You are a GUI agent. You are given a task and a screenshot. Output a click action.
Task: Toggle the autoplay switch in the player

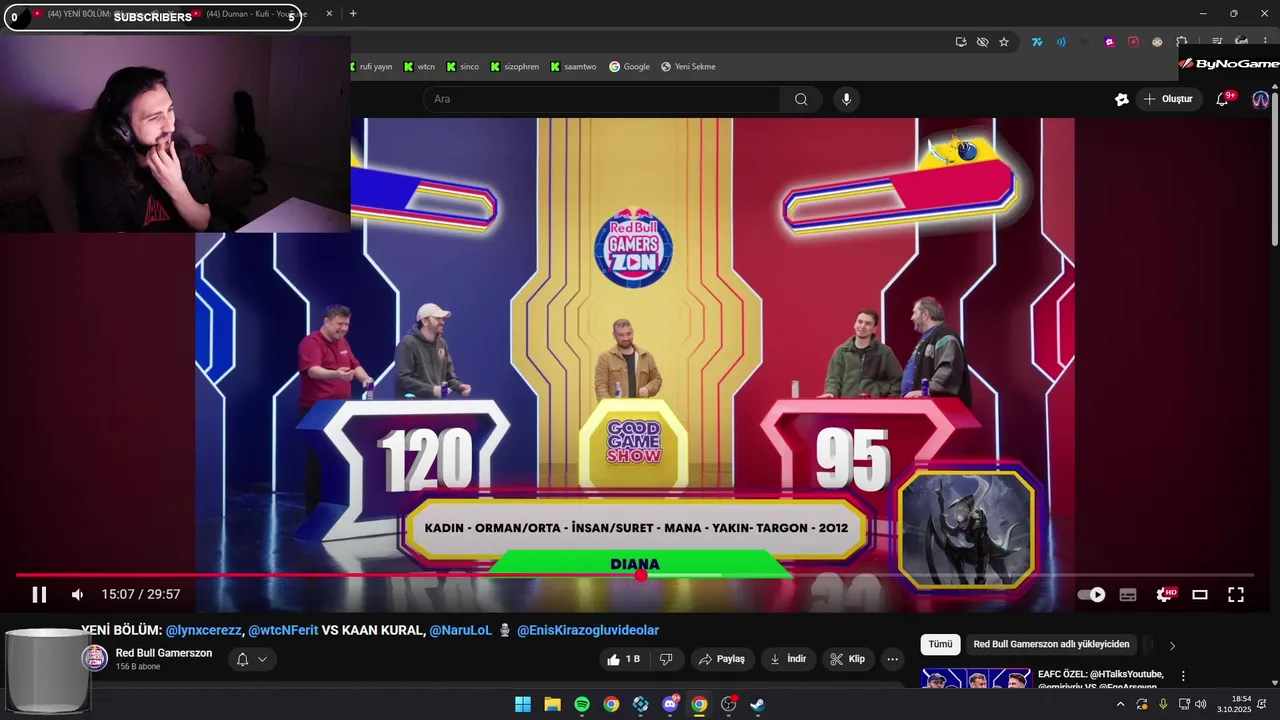(1091, 595)
